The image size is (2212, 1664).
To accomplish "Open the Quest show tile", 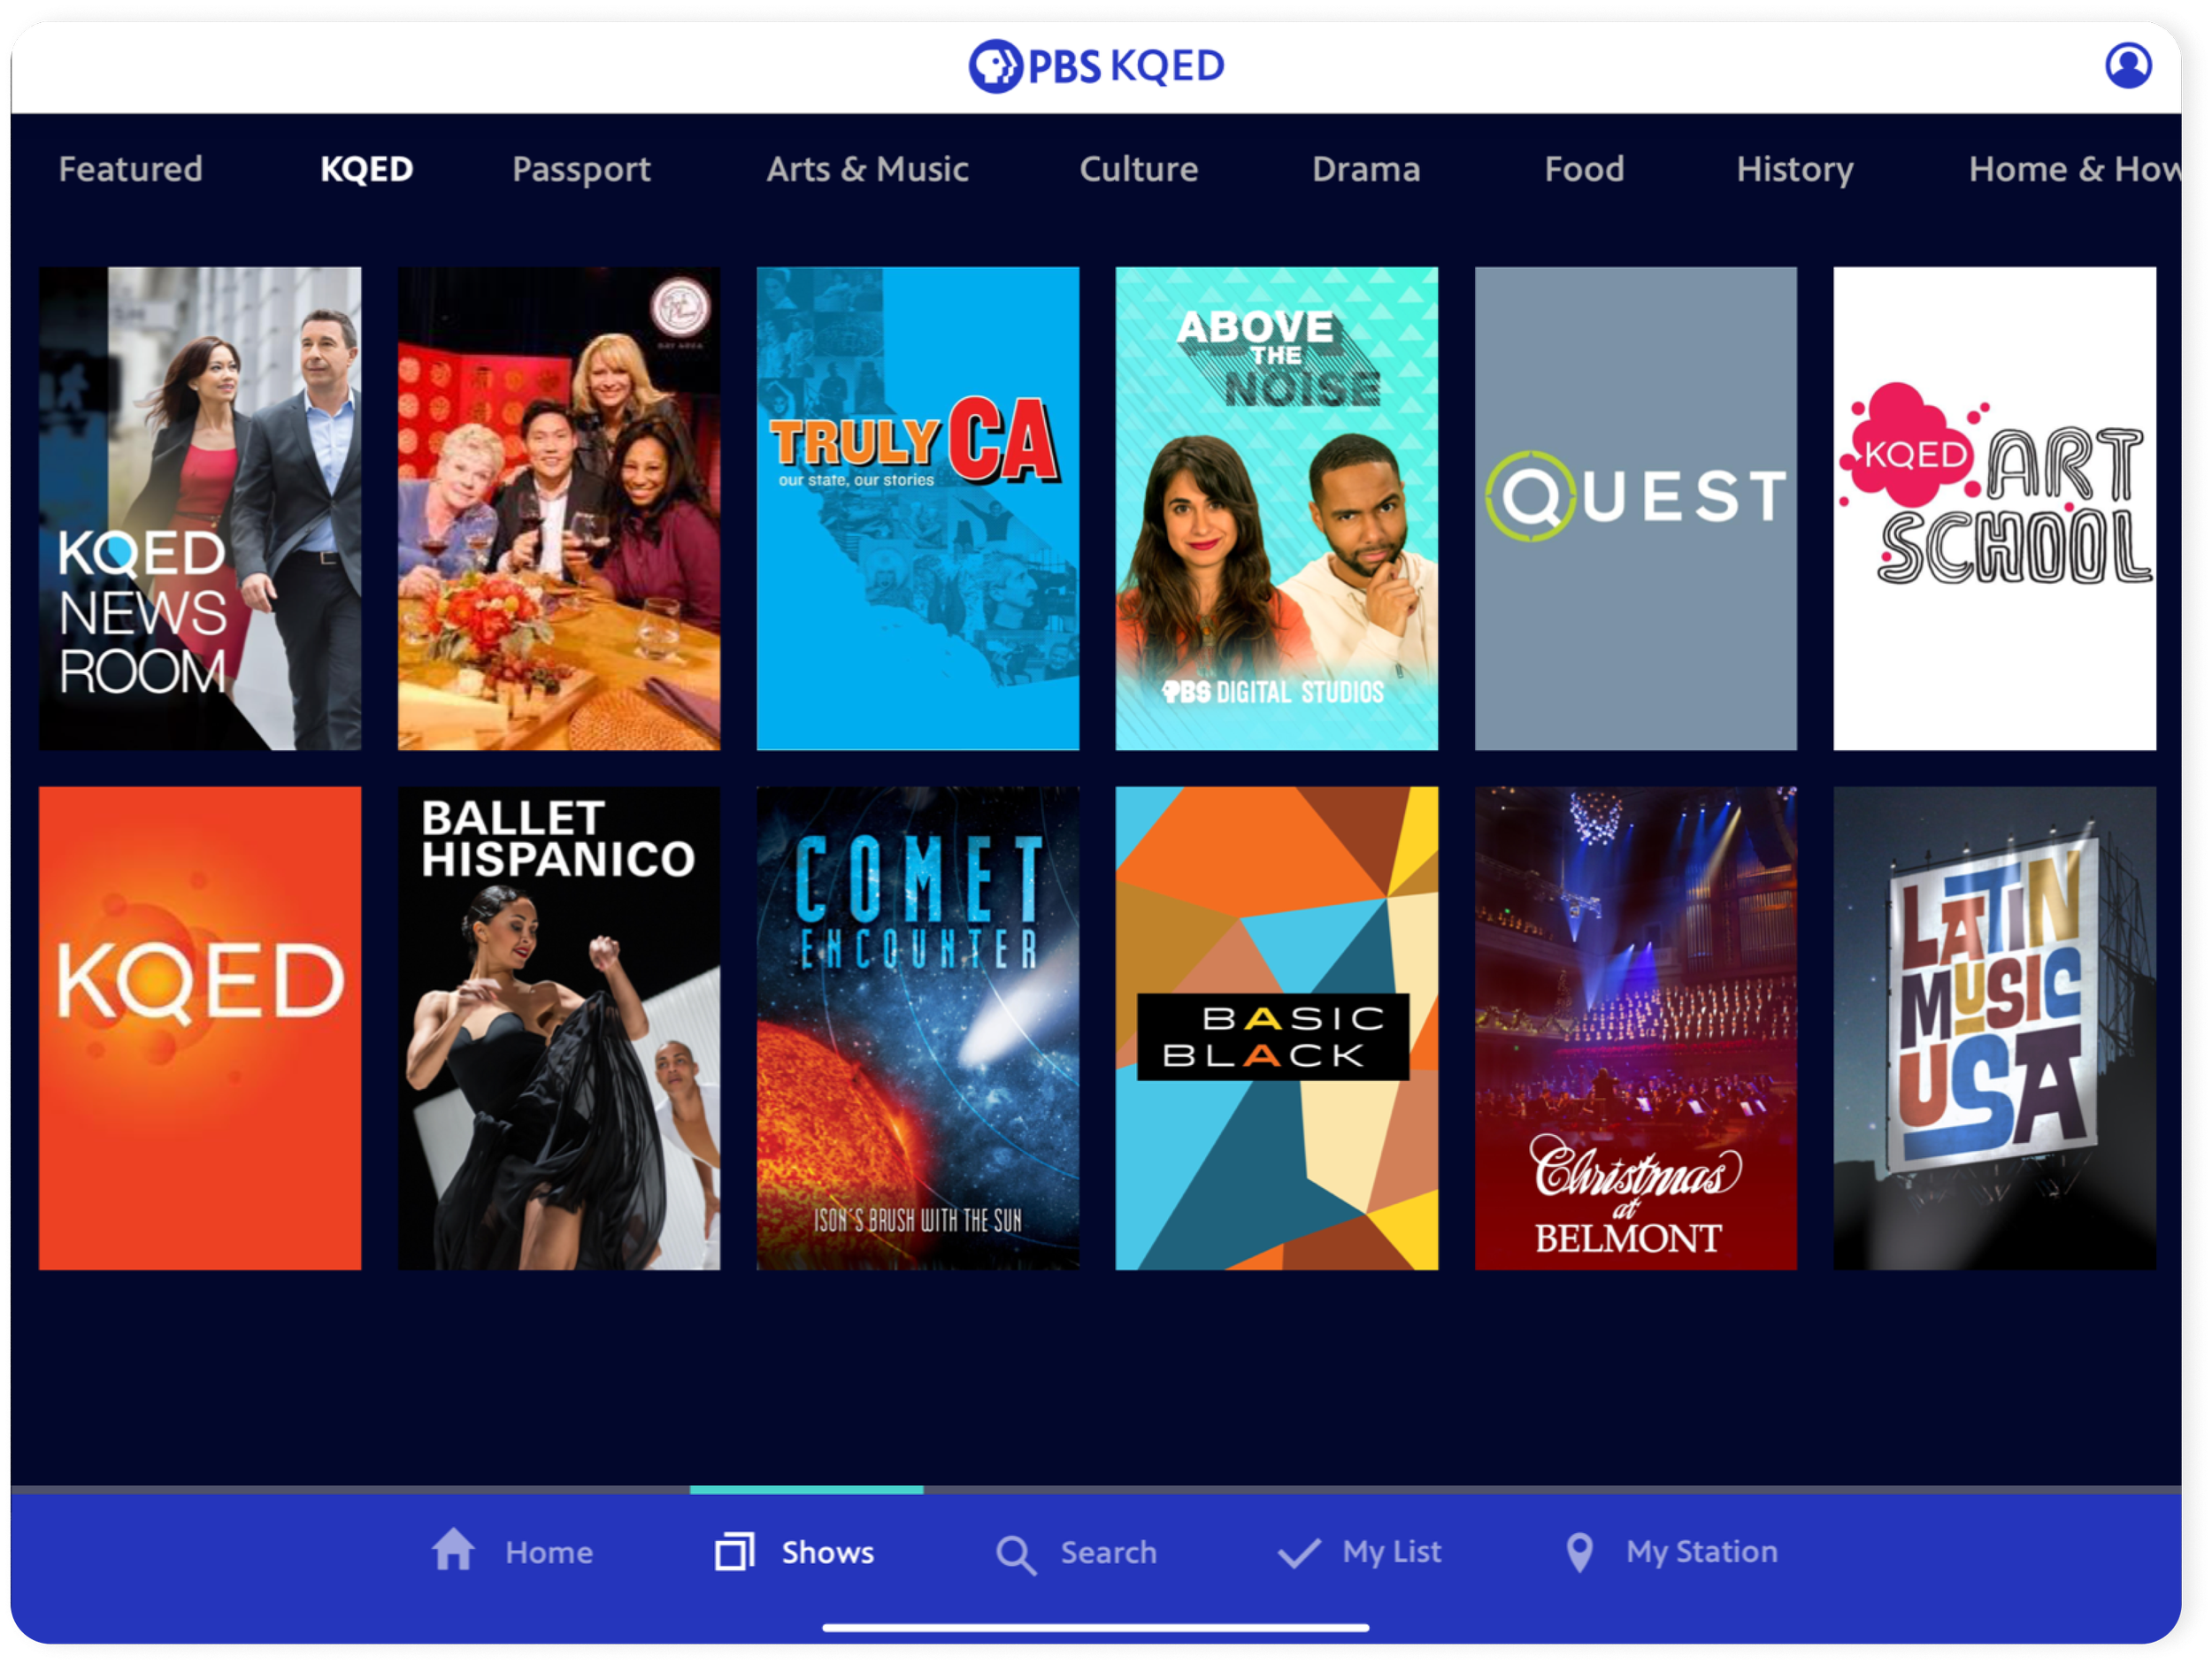I will tap(1635, 508).
